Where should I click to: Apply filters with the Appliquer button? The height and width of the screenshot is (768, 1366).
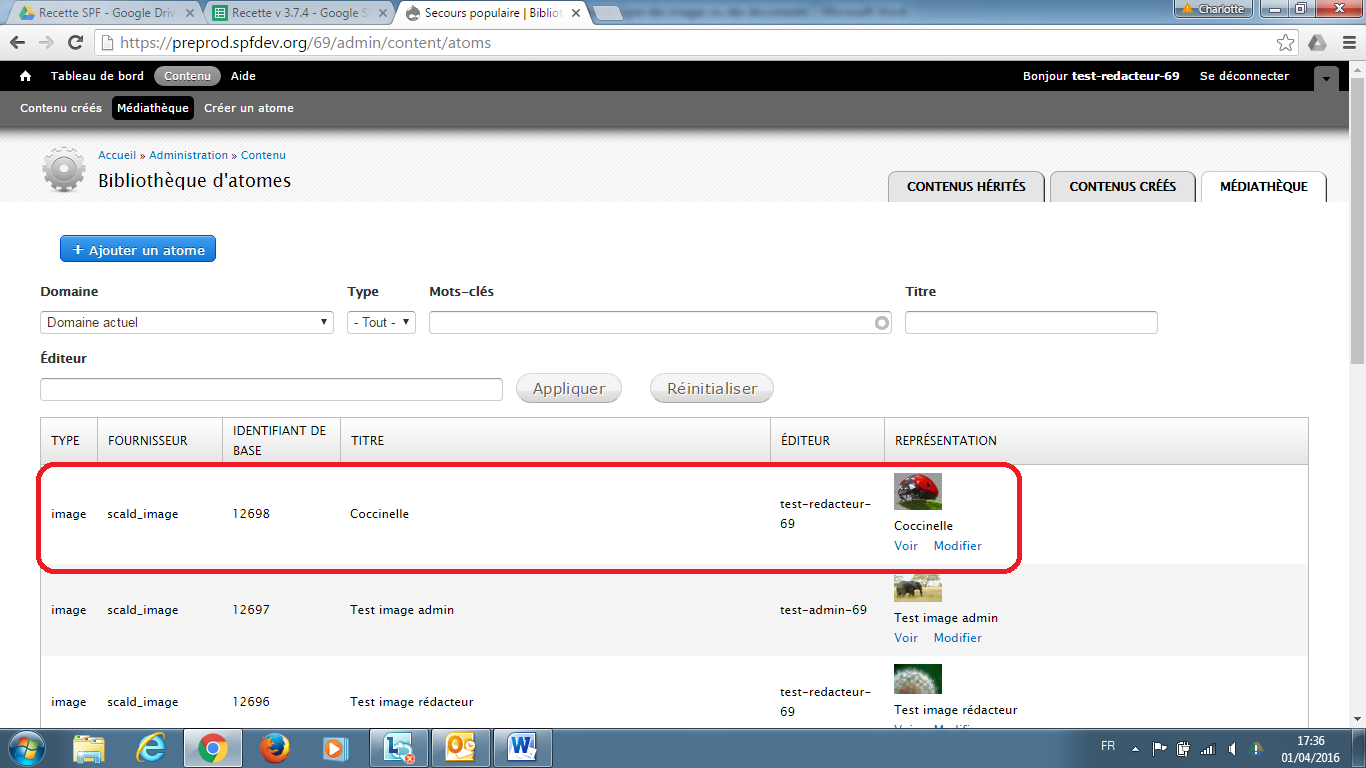(x=568, y=389)
